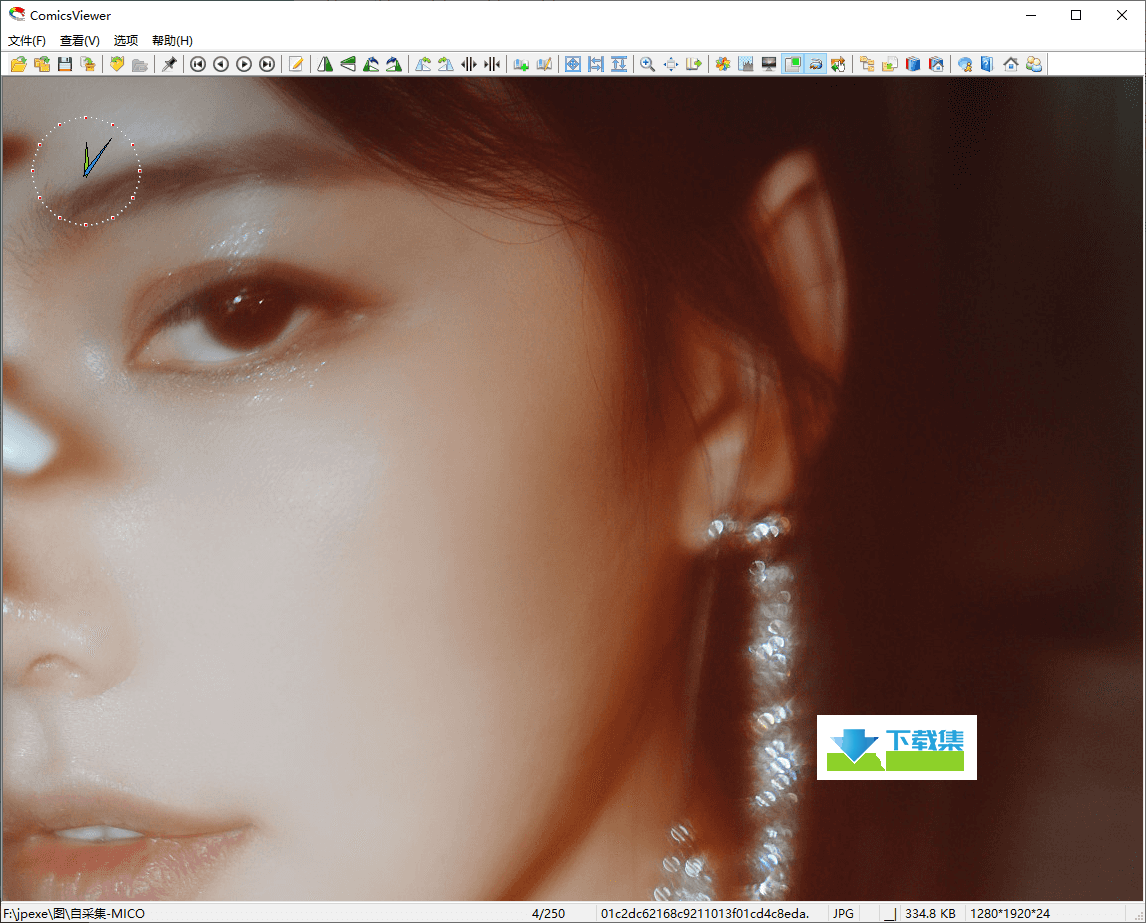
Task: Click the home page house icon
Action: click(1011, 64)
